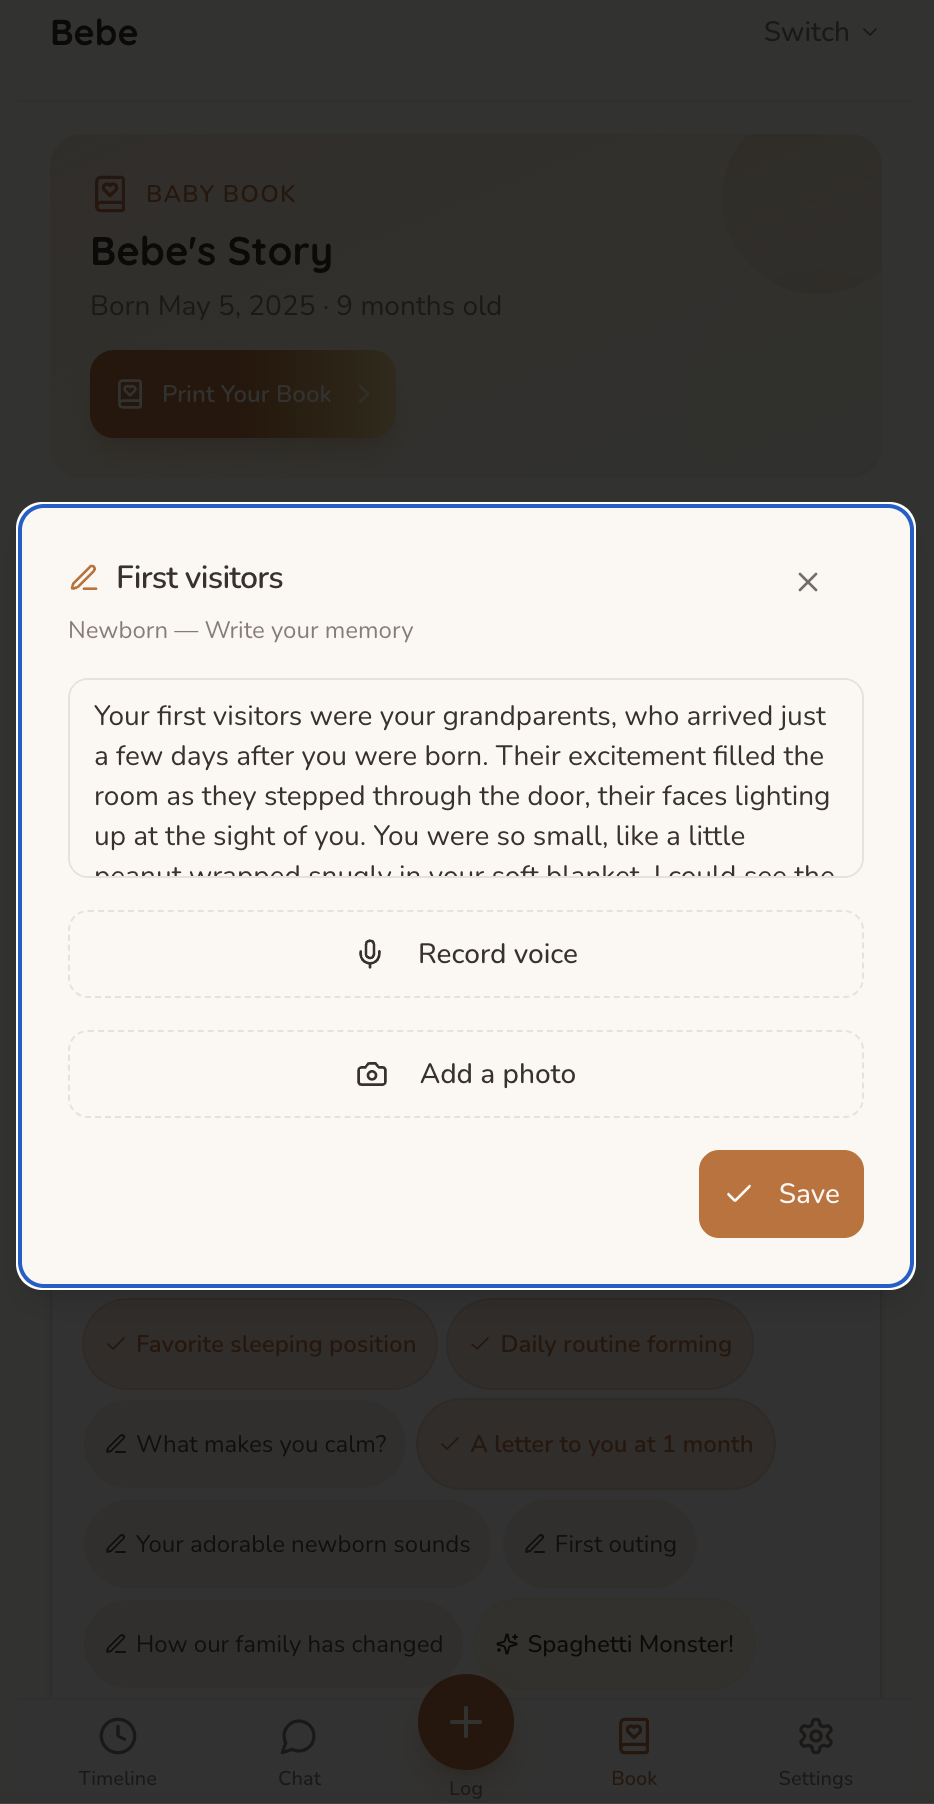Open the Switch dropdown at the top
Image resolution: width=934 pixels, height=1804 pixels.
pos(819,32)
